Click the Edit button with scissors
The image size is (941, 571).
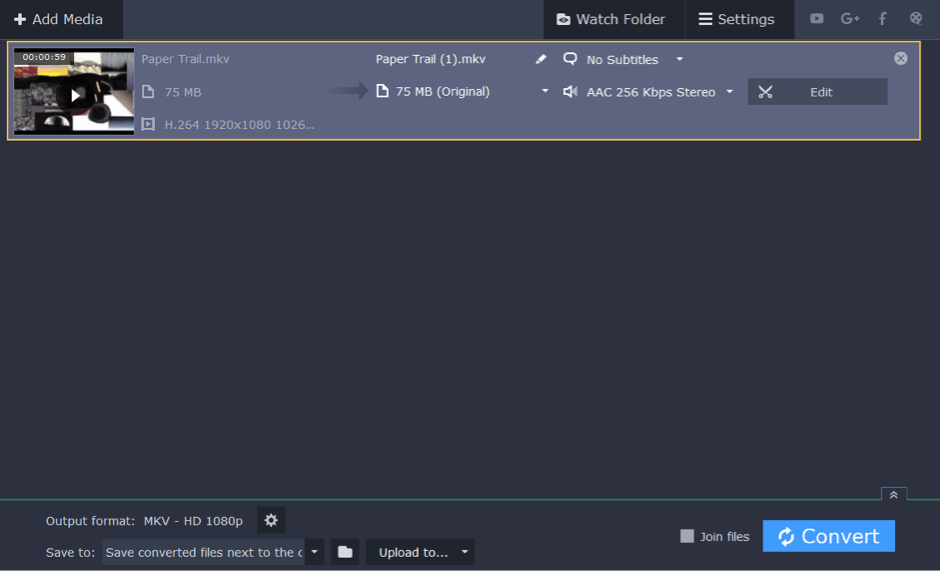tap(817, 92)
